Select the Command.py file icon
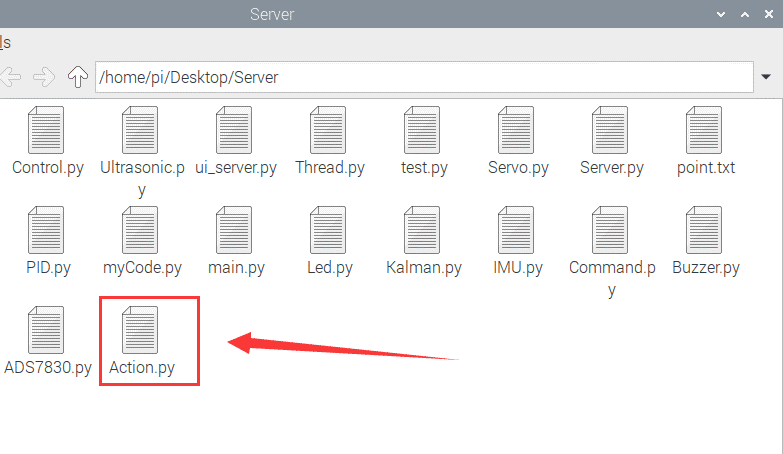The width and height of the screenshot is (783, 454). [610, 230]
